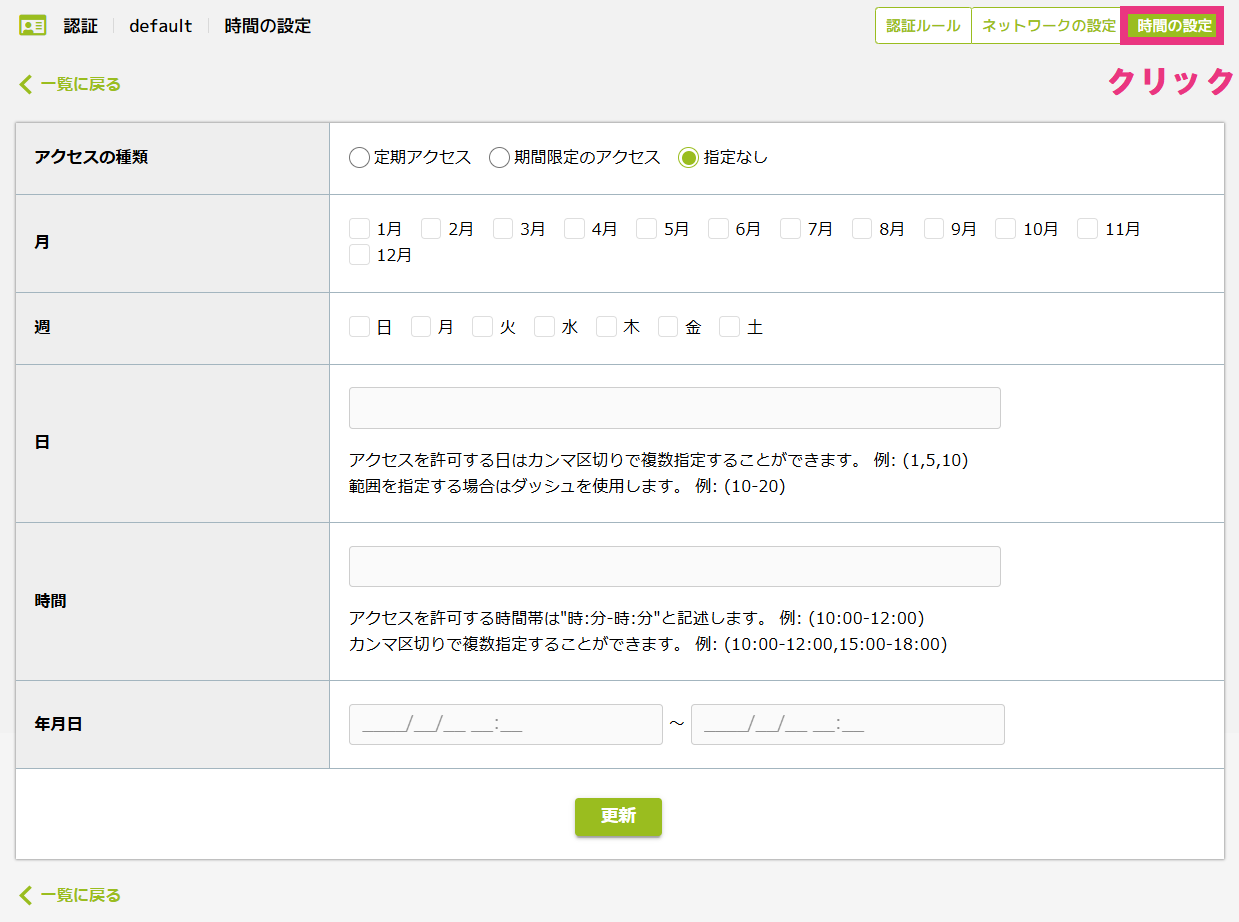Screen dimensions: 1239x922
Task: Tick the 7月 checkbox
Action: coord(790,229)
